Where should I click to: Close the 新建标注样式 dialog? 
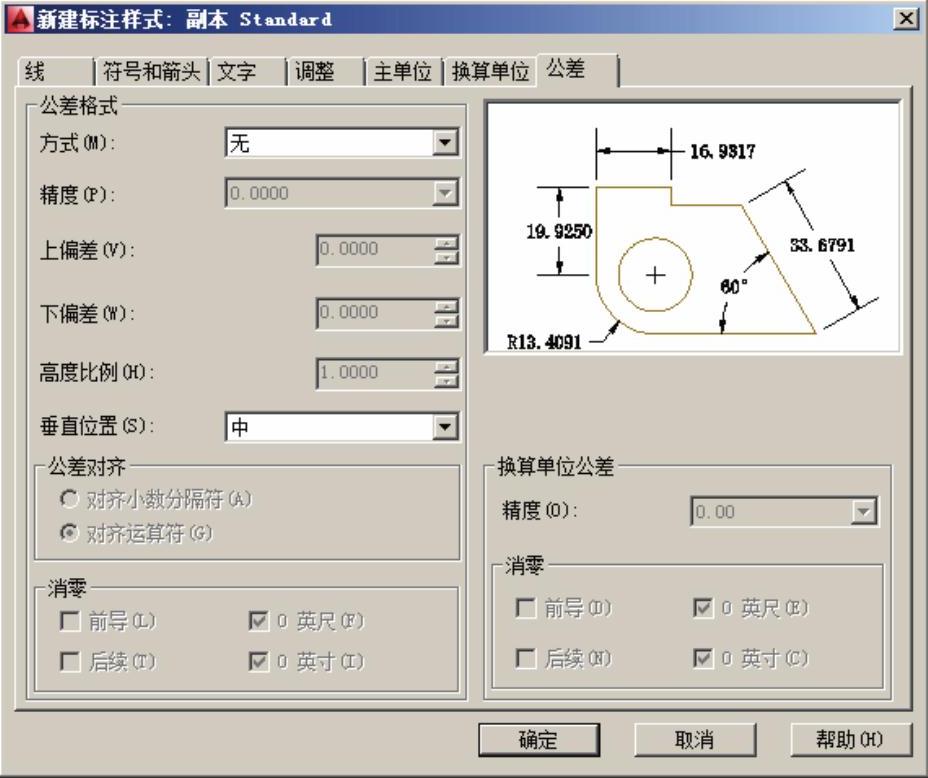[907, 18]
